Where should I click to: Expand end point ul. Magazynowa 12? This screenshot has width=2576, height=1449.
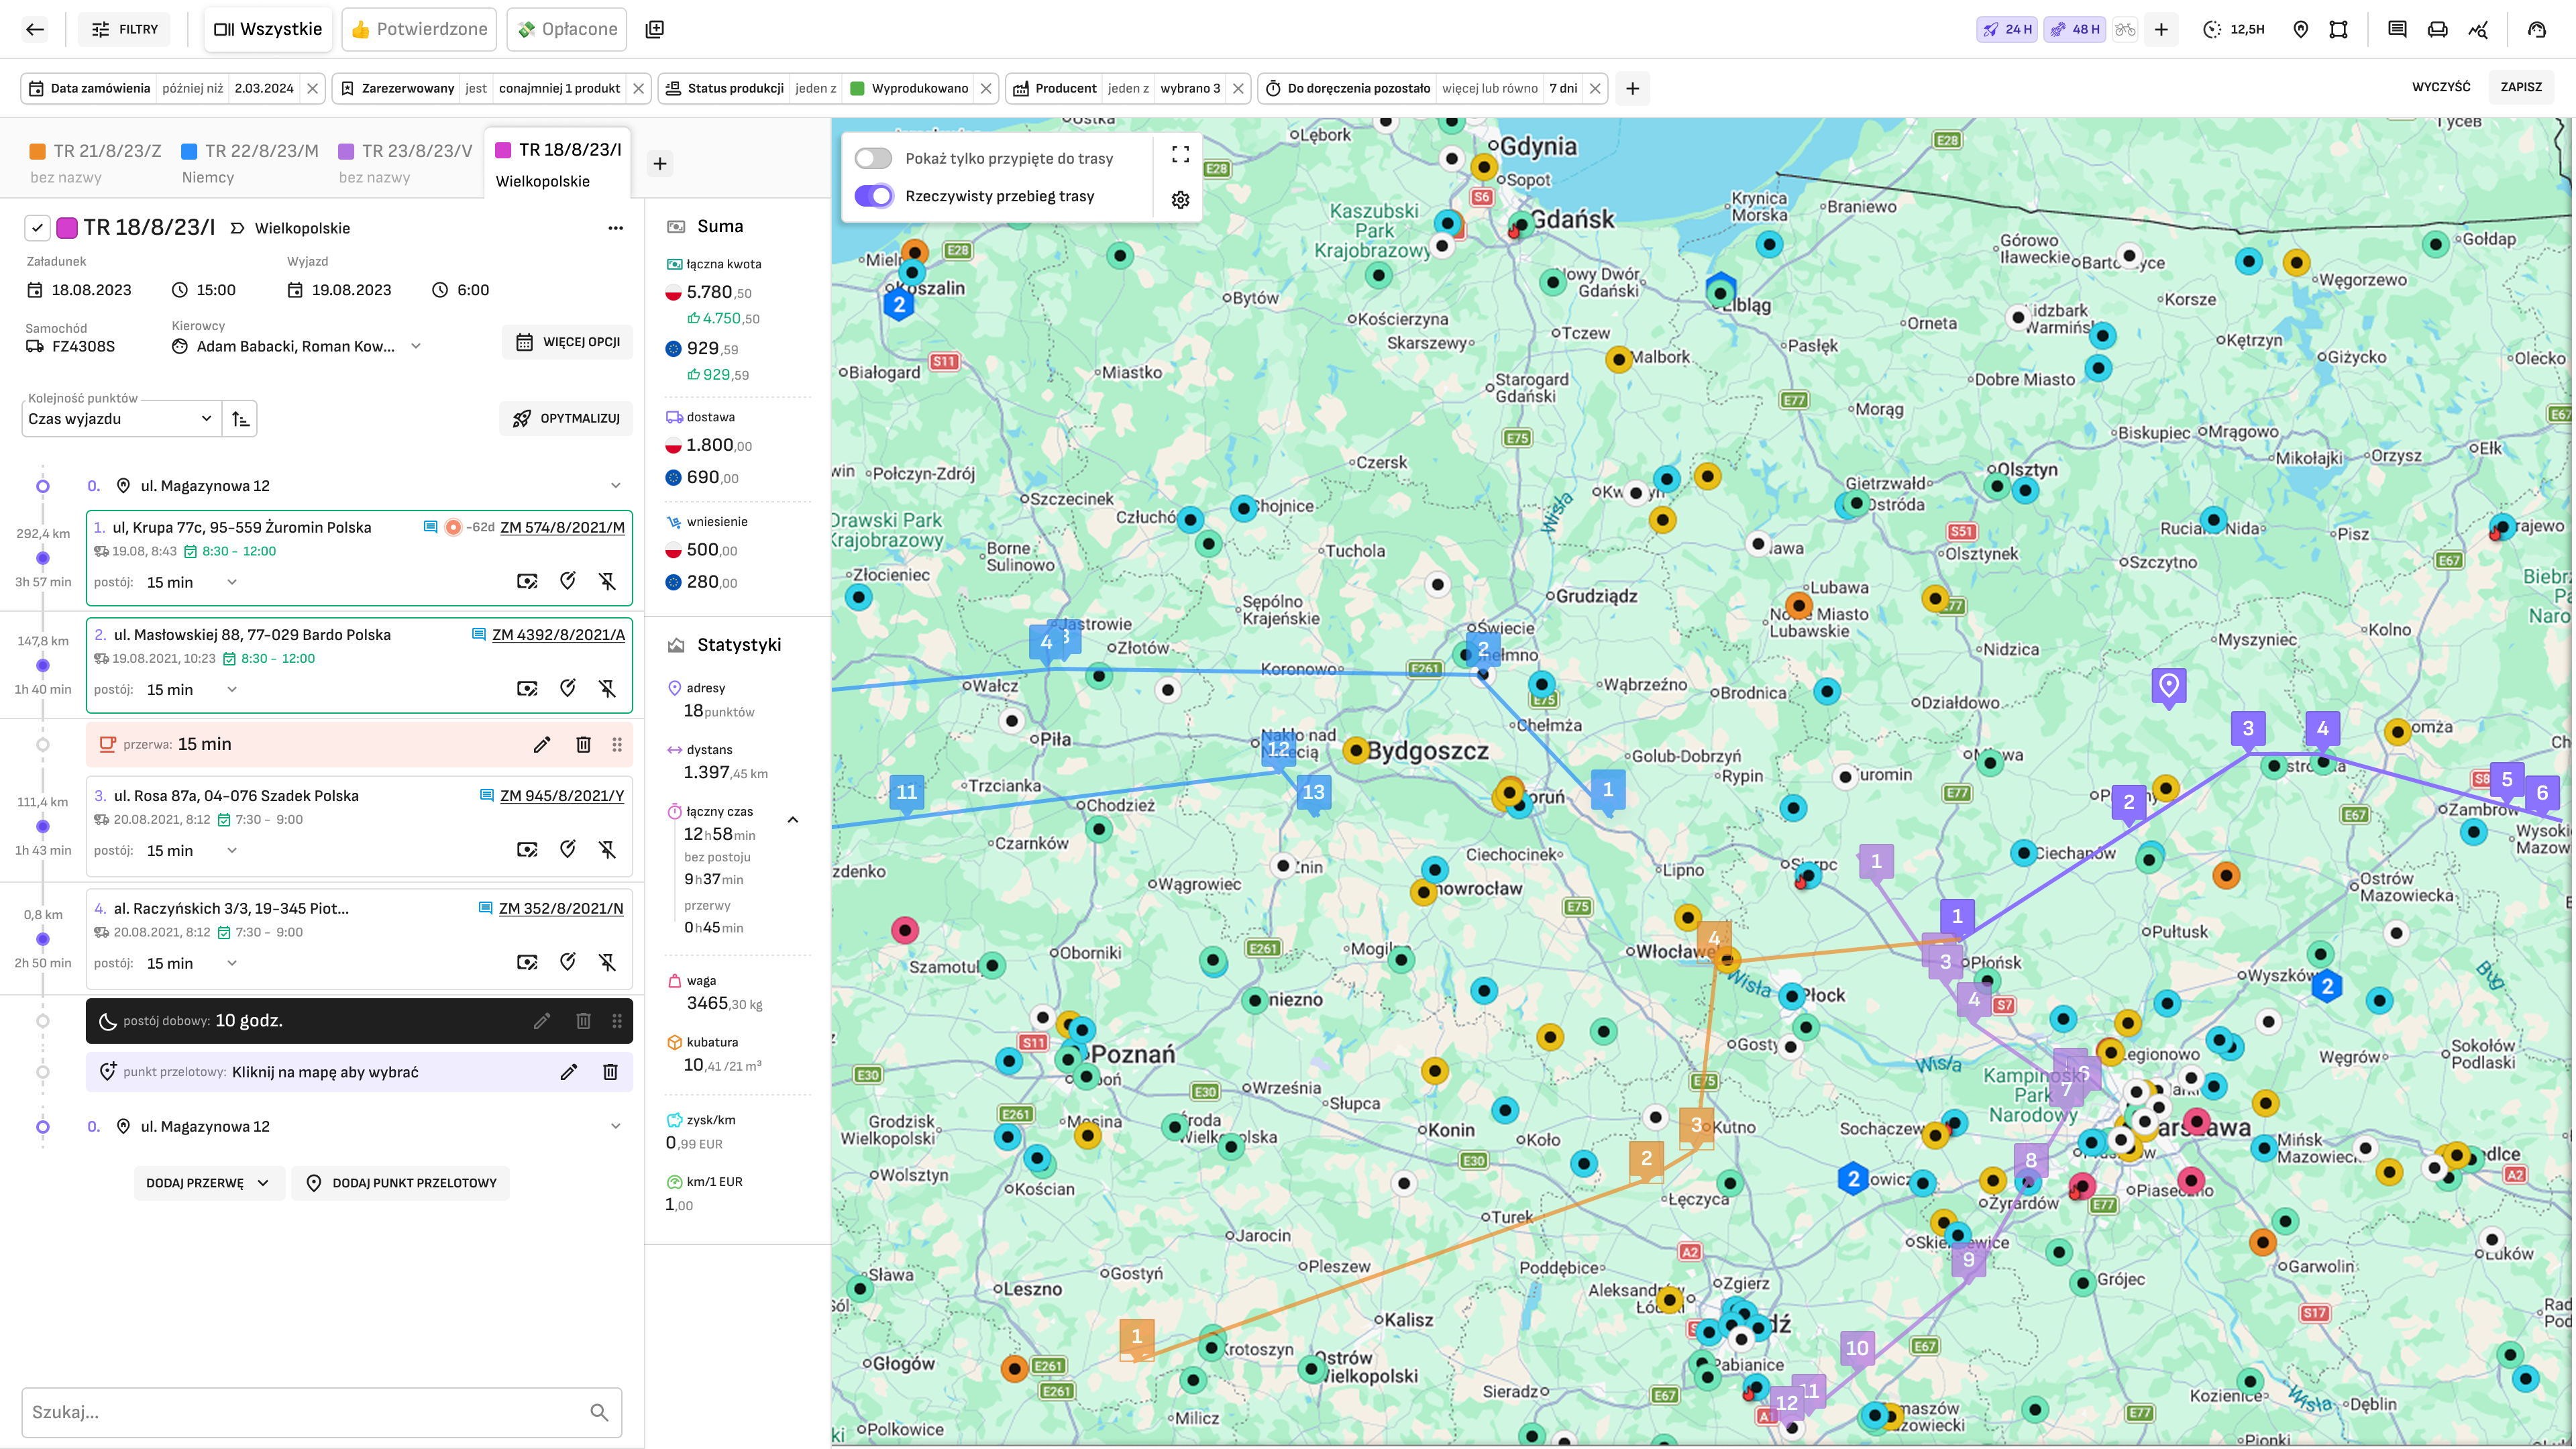click(x=616, y=1126)
